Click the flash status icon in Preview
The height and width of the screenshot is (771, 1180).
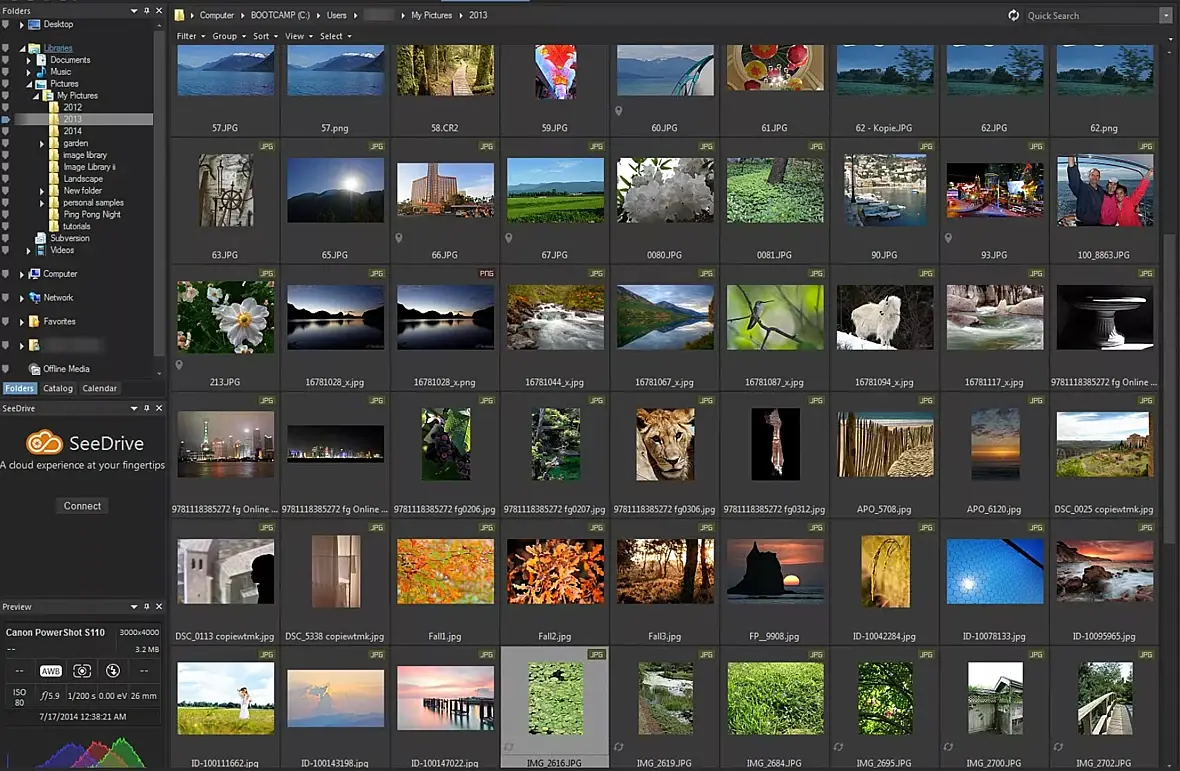click(113, 671)
